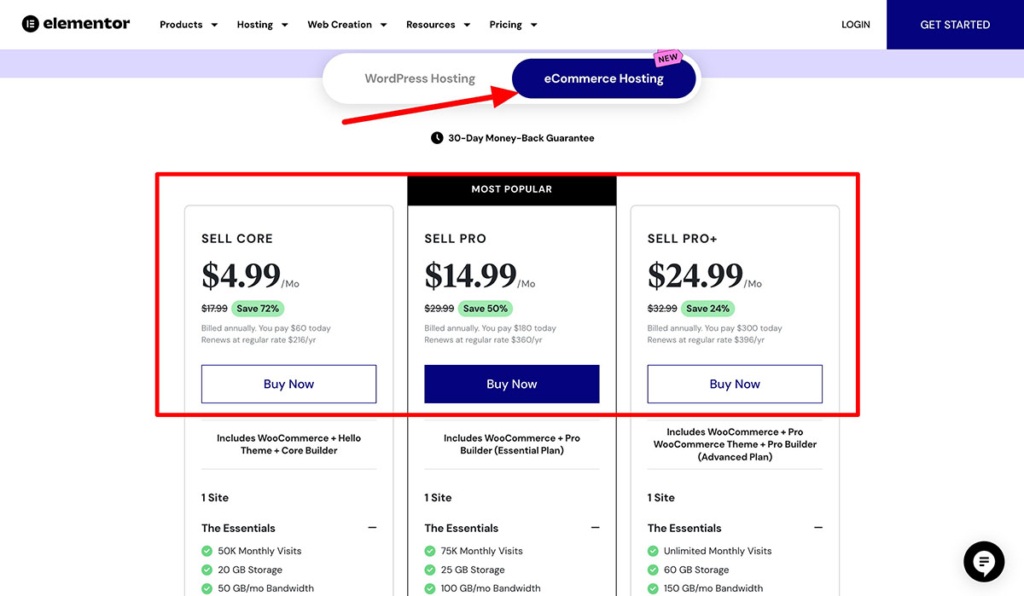Click the Save 50% badge under Sell Pro
The height and width of the screenshot is (596, 1024).
(x=486, y=309)
